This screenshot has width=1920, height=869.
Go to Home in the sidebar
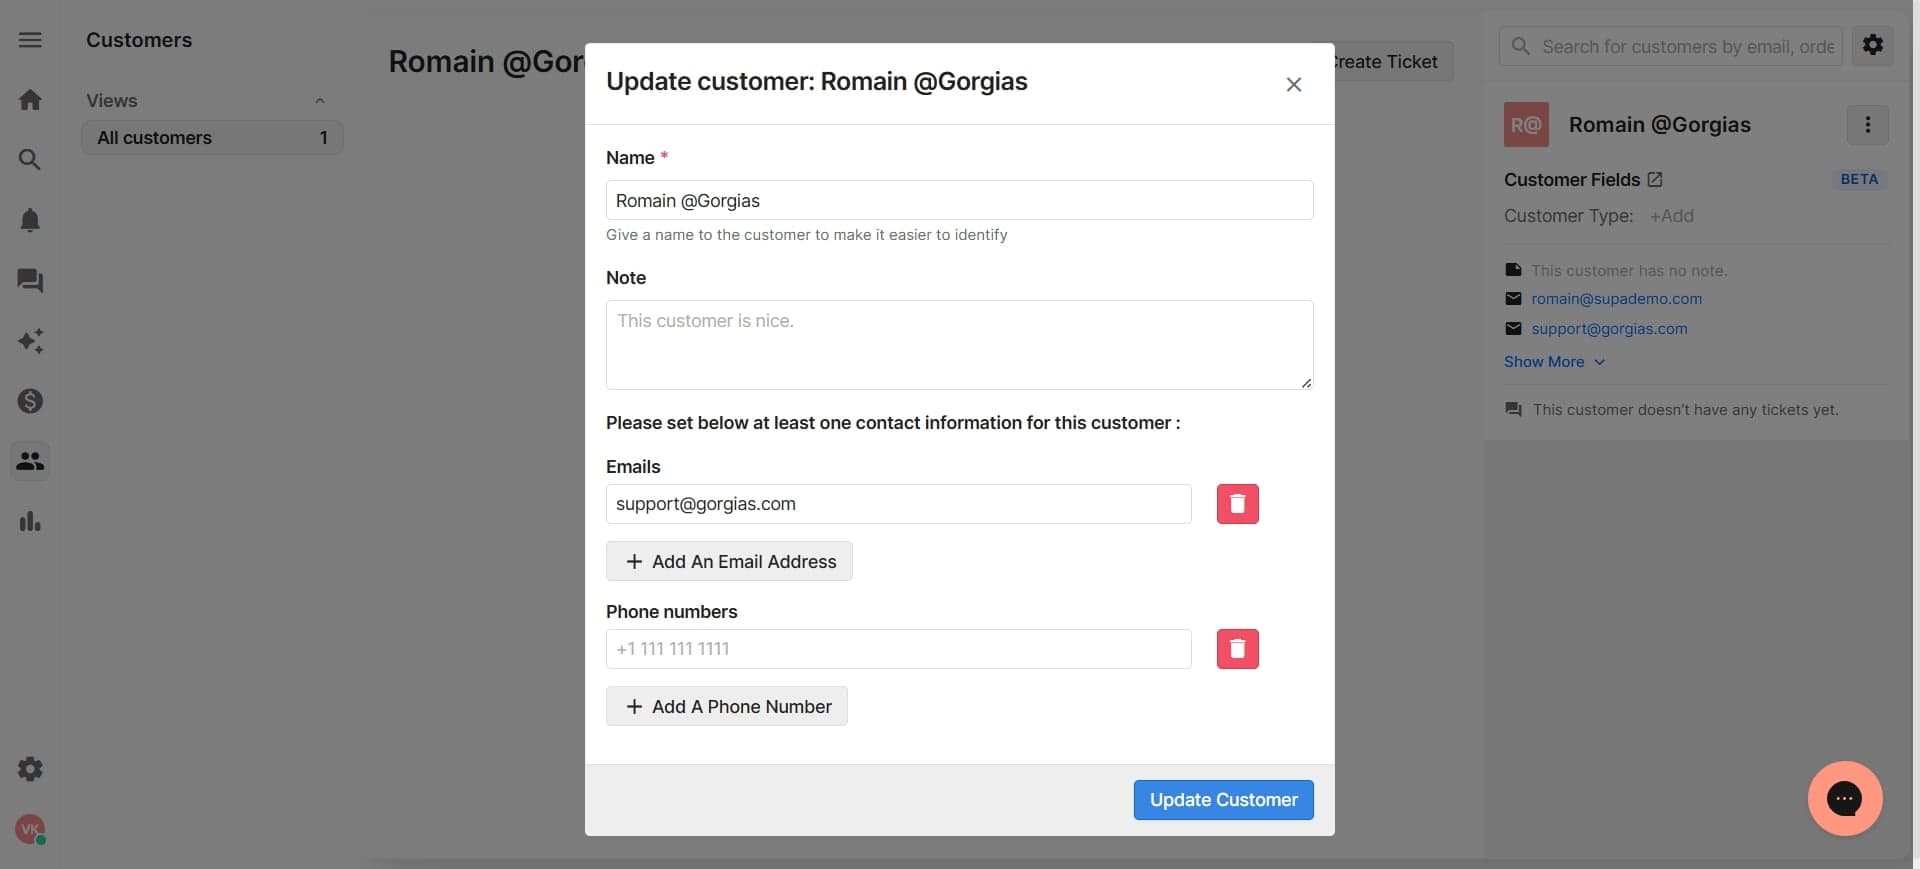click(30, 100)
